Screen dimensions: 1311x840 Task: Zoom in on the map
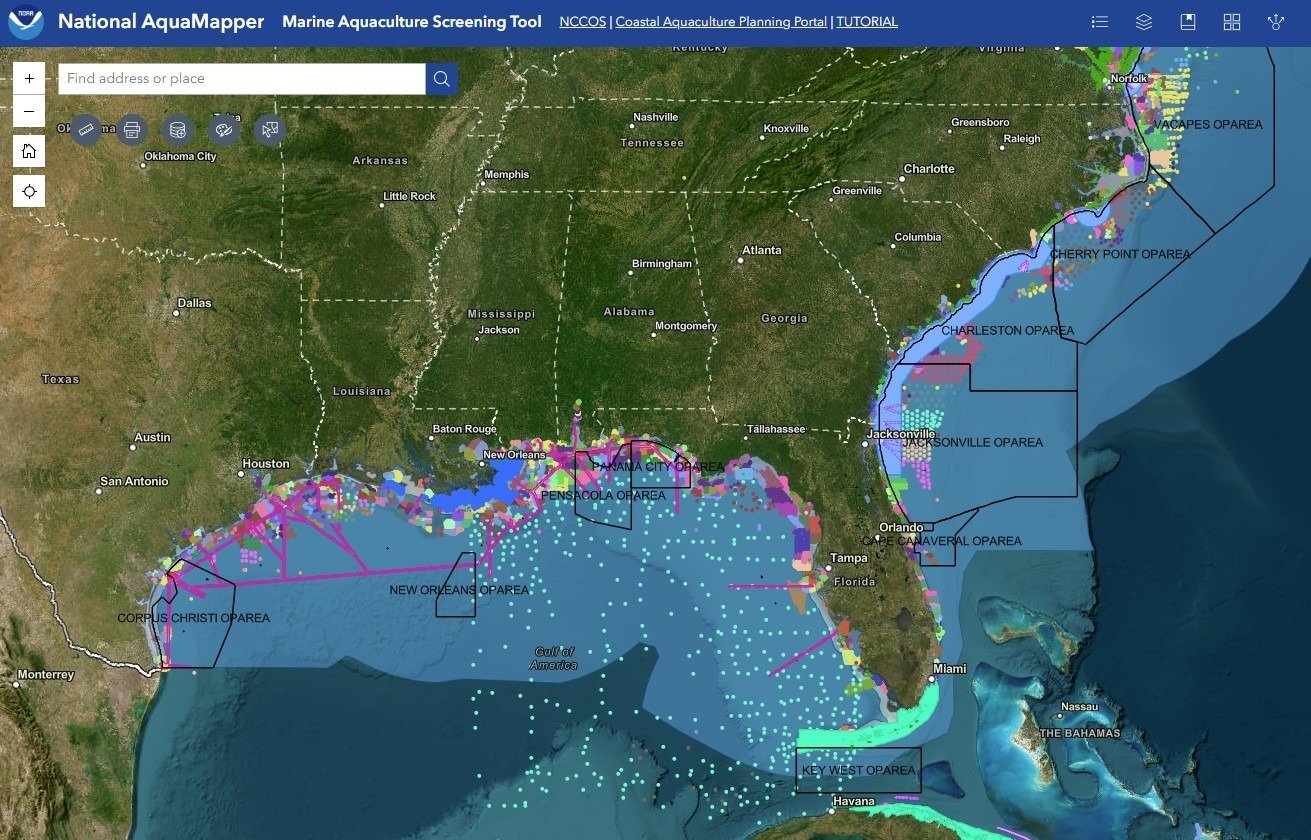29,78
